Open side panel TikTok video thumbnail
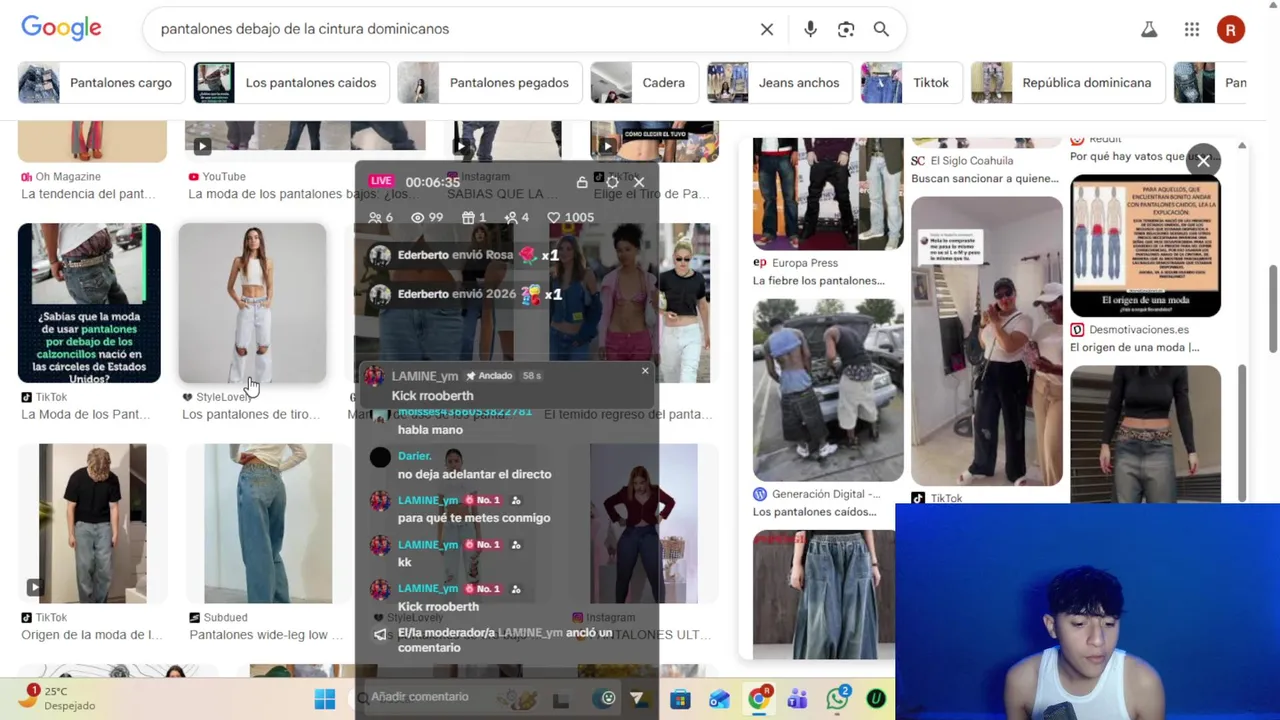This screenshot has height=720, width=1280. (987, 341)
